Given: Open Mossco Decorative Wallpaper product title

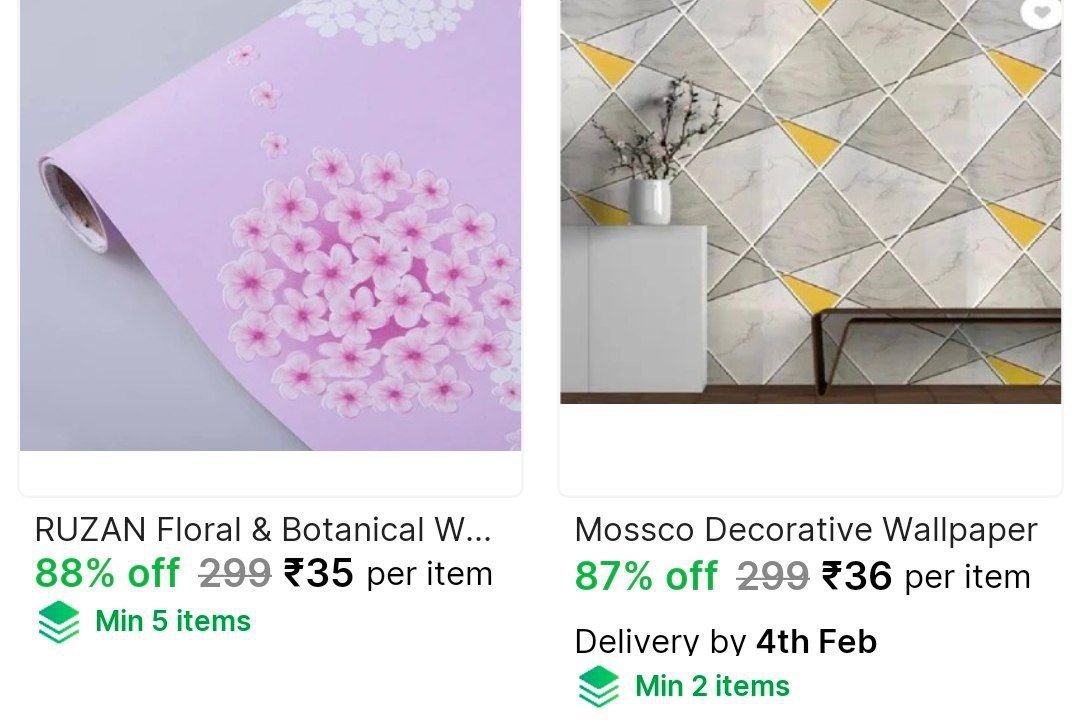Looking at the screenshot, I should (x=806, y=530).
